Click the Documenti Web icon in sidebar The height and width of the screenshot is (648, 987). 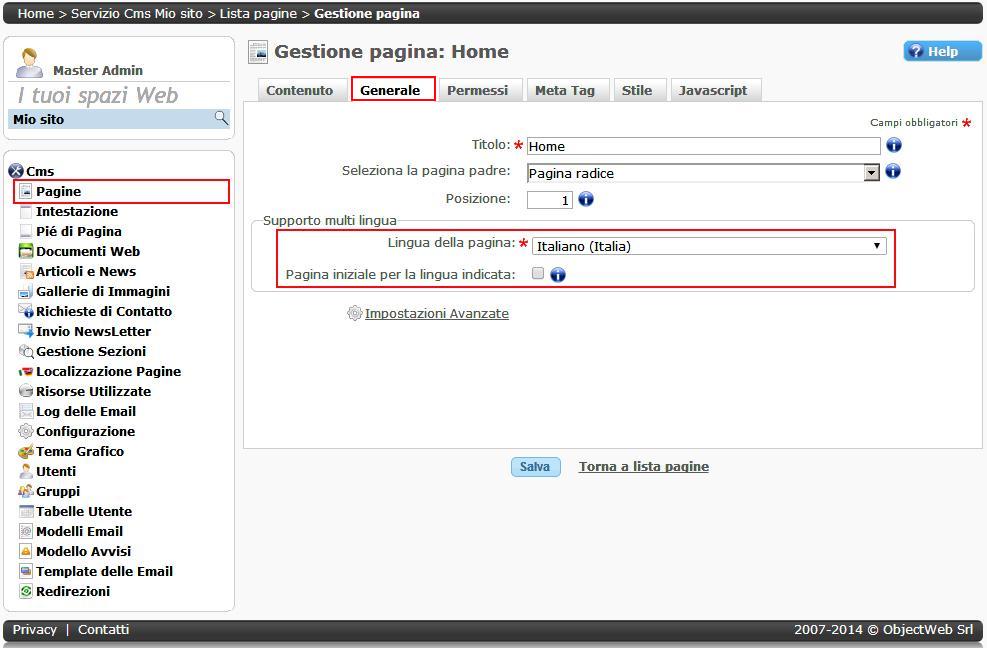click(x=26, y=251)
